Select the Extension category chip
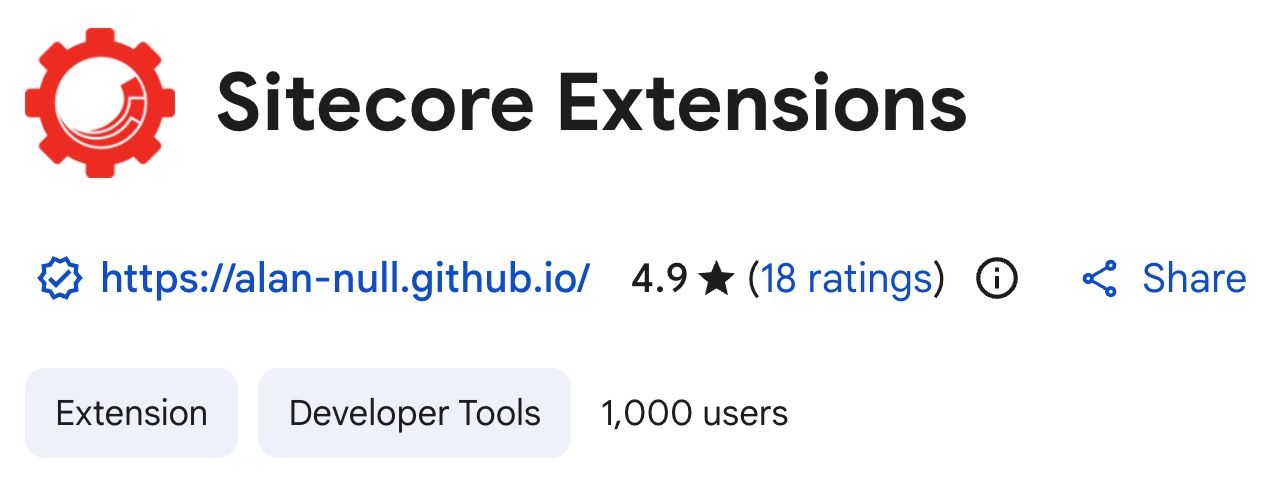1264x494 pixels. [x=131, y=413]
